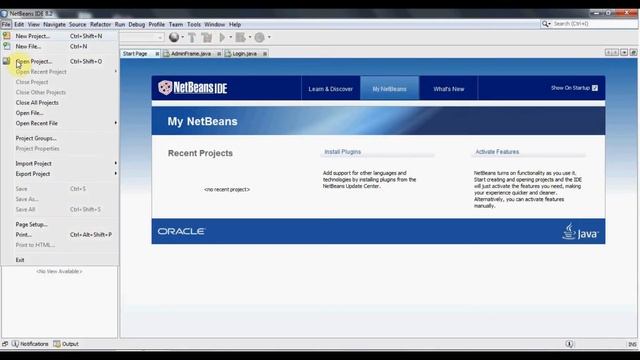
Task: Close the AdminFrame.java tab
Action: pyautogui.click(x=219, y=54)
